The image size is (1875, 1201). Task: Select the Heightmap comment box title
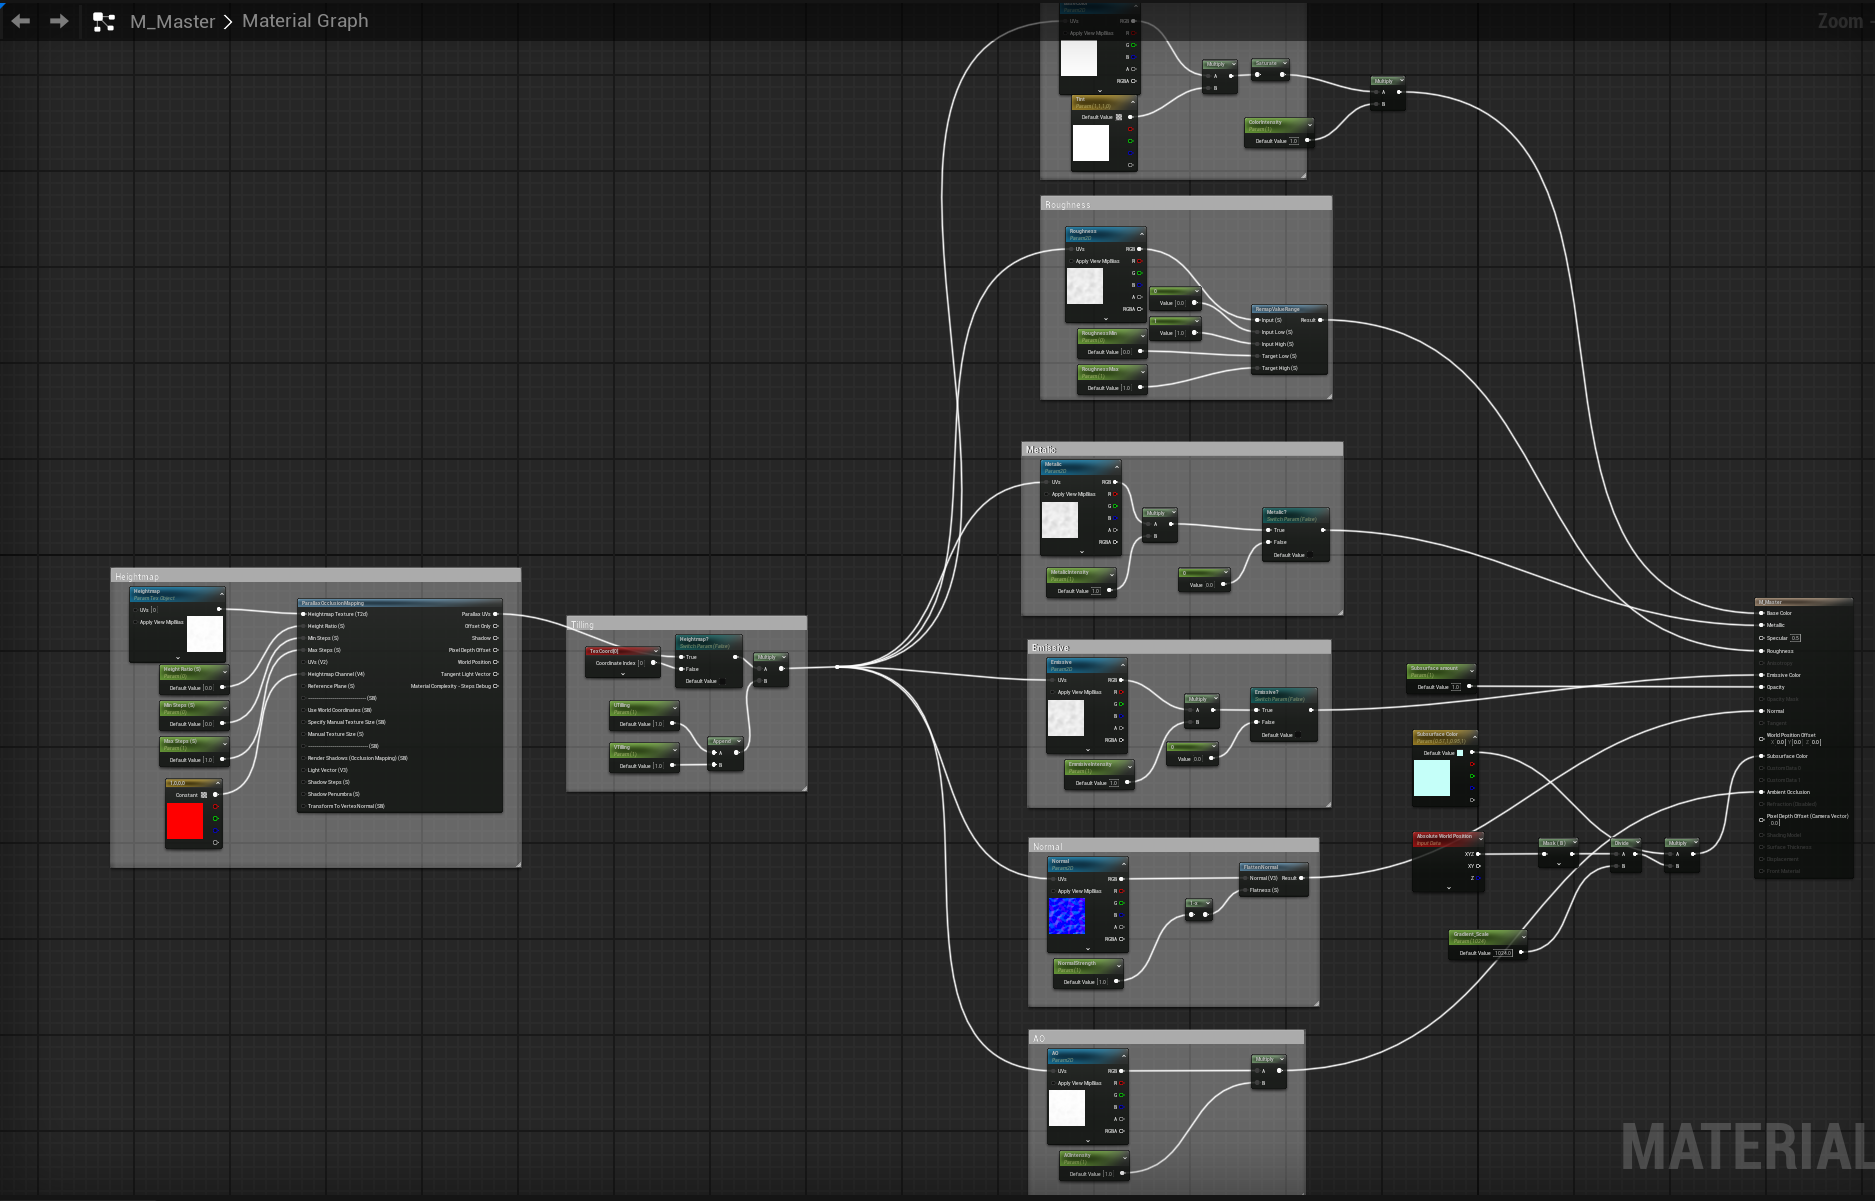pyautogui.click(x=137, y=577)
